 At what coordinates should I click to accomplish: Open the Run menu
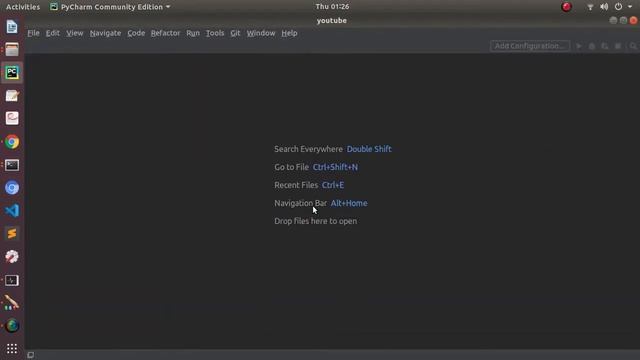pos(193,33)
